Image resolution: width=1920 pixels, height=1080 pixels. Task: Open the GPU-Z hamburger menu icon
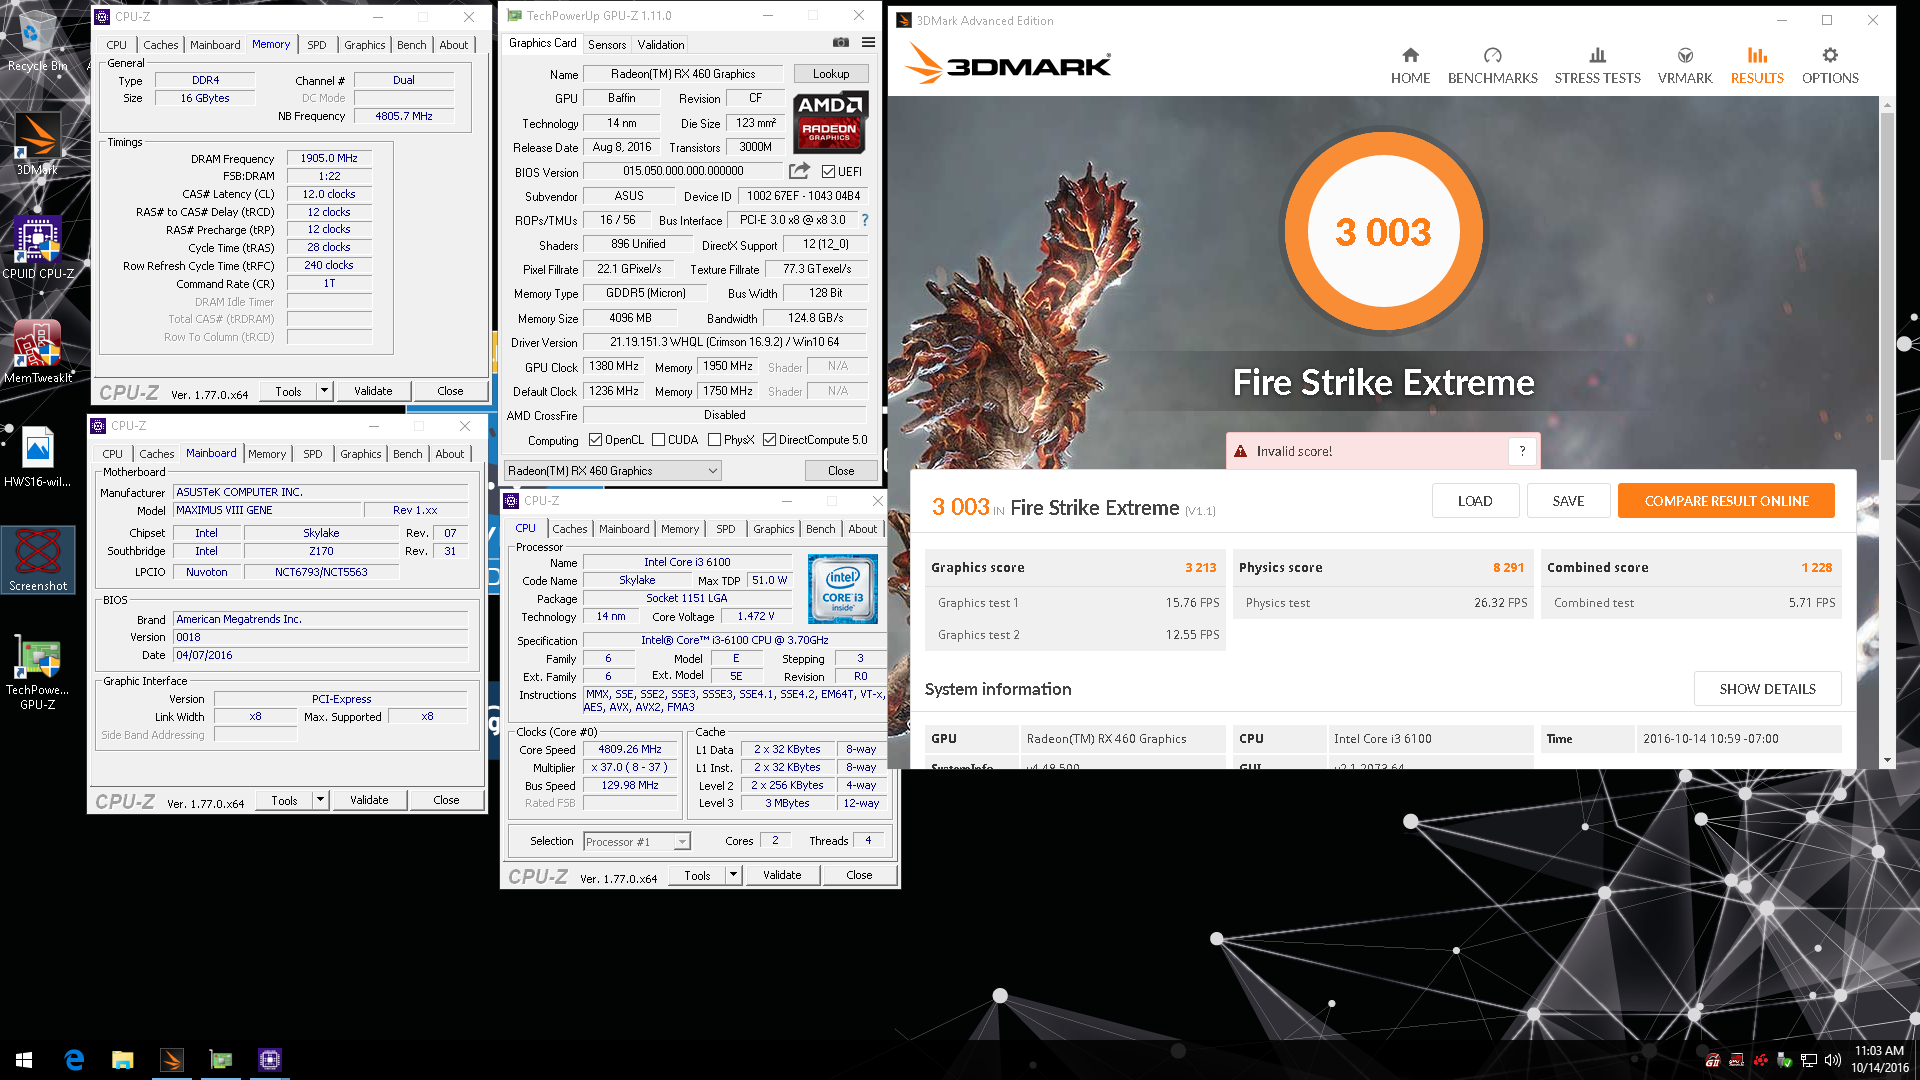[x=868, y=43]
